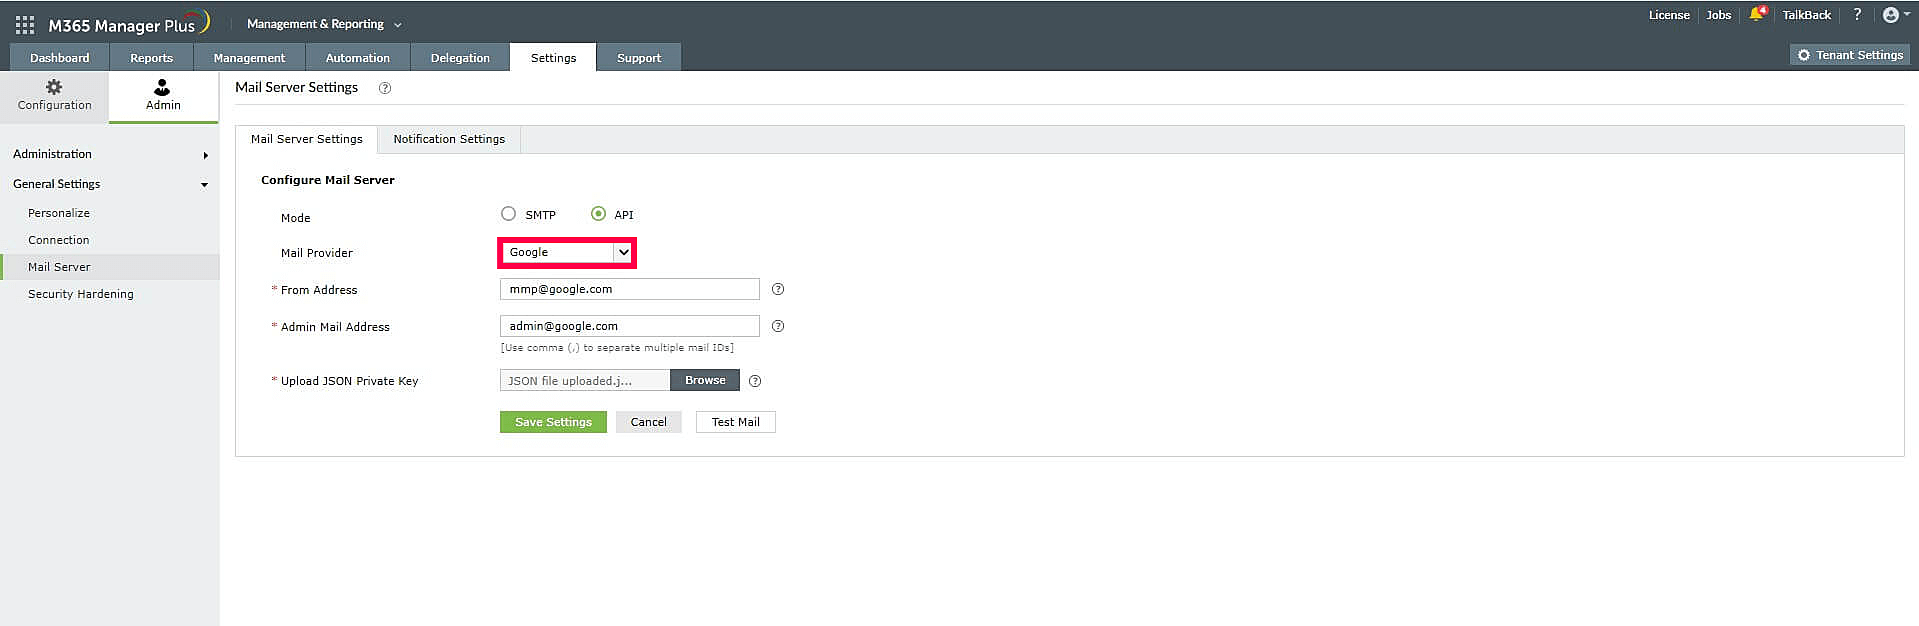Viewport: 1919px width, 626px height.
Task: Click help icon next to From Address field
Action: point(778,289)
